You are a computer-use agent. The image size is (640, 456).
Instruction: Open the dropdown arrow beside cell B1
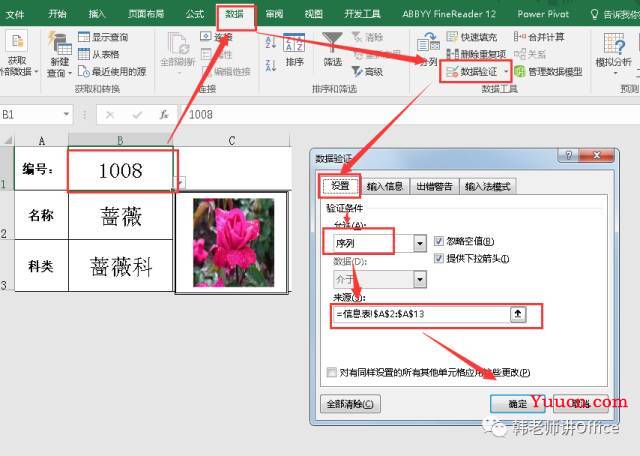click(x=179, y=182)
